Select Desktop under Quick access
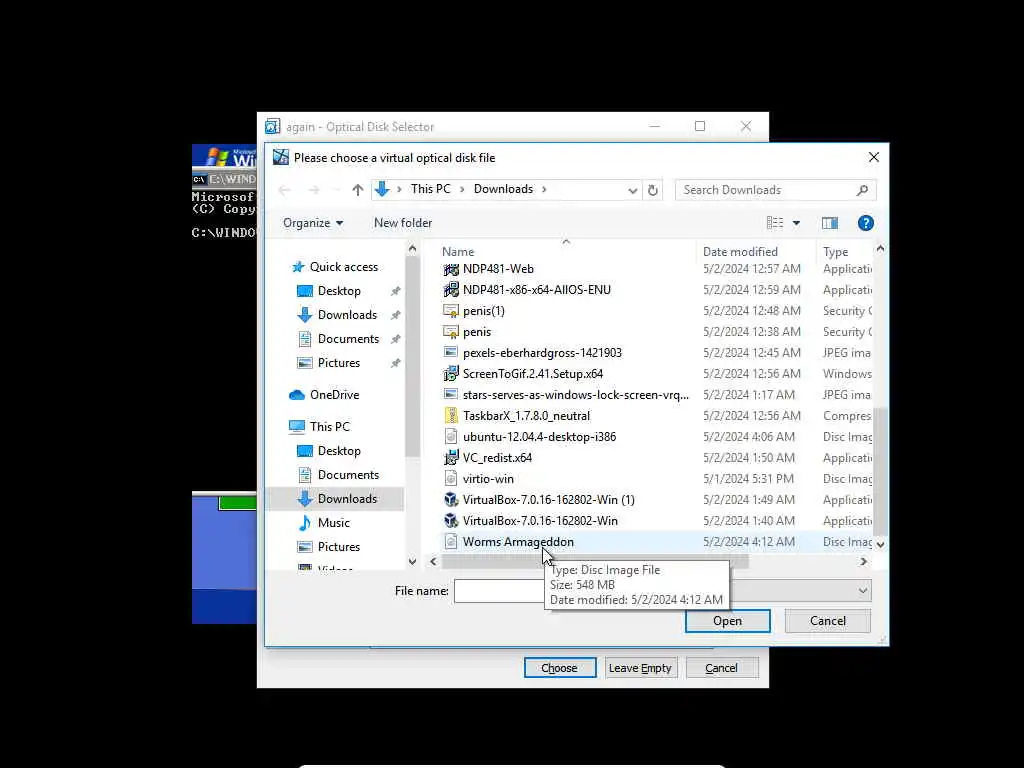Image resolution: width=1024 pixels, height=768 pixels. 339,291
